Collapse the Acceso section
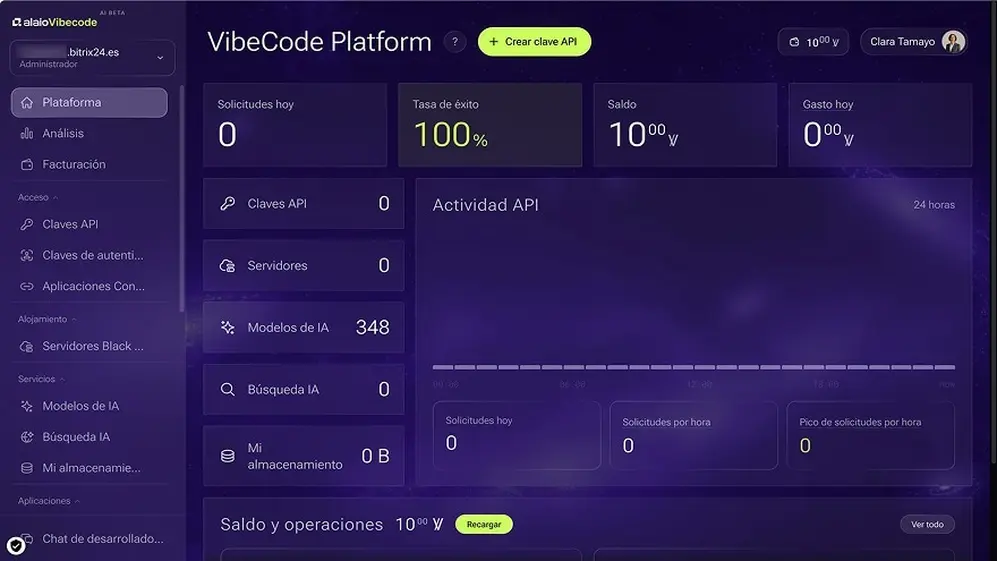This screenshot has width=997, height=561. [38, 198]
